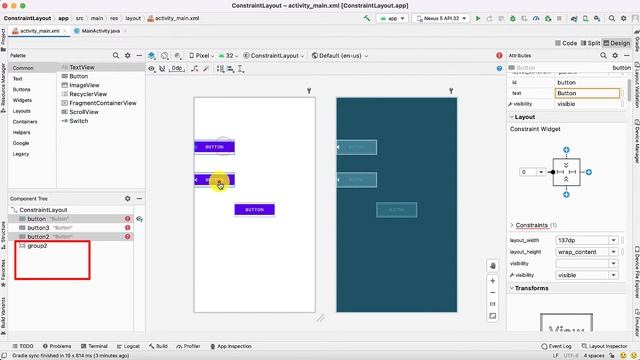Open the Layout Inspector tool window

tap(604, 346)
